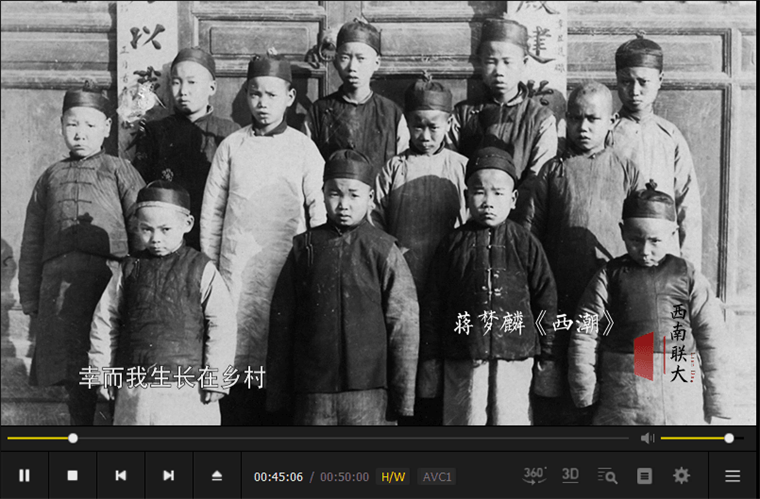Screen dimensions: 760x499
Task: Open settings via the gear icon
Action: tap(681, 476)
